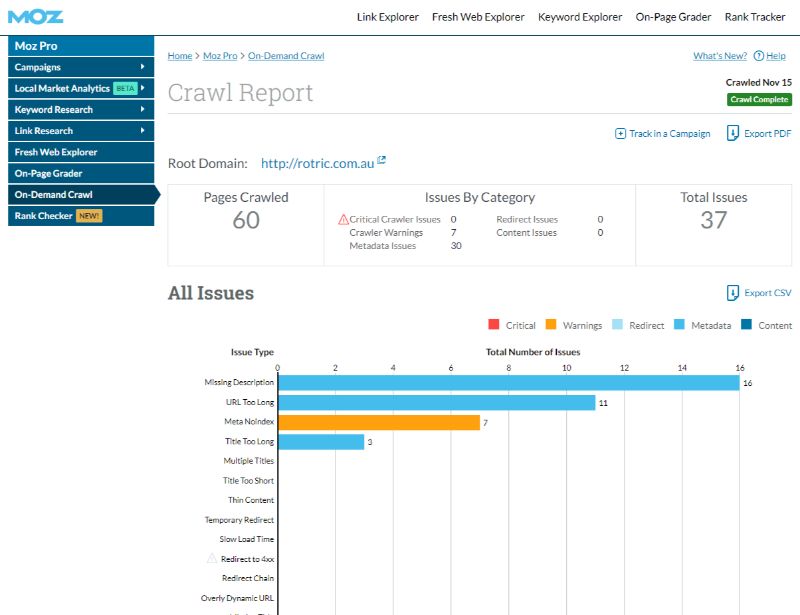Click the Temporary Redirect issue label
Screen dimensions: 800x615
[x=239, y=520]
